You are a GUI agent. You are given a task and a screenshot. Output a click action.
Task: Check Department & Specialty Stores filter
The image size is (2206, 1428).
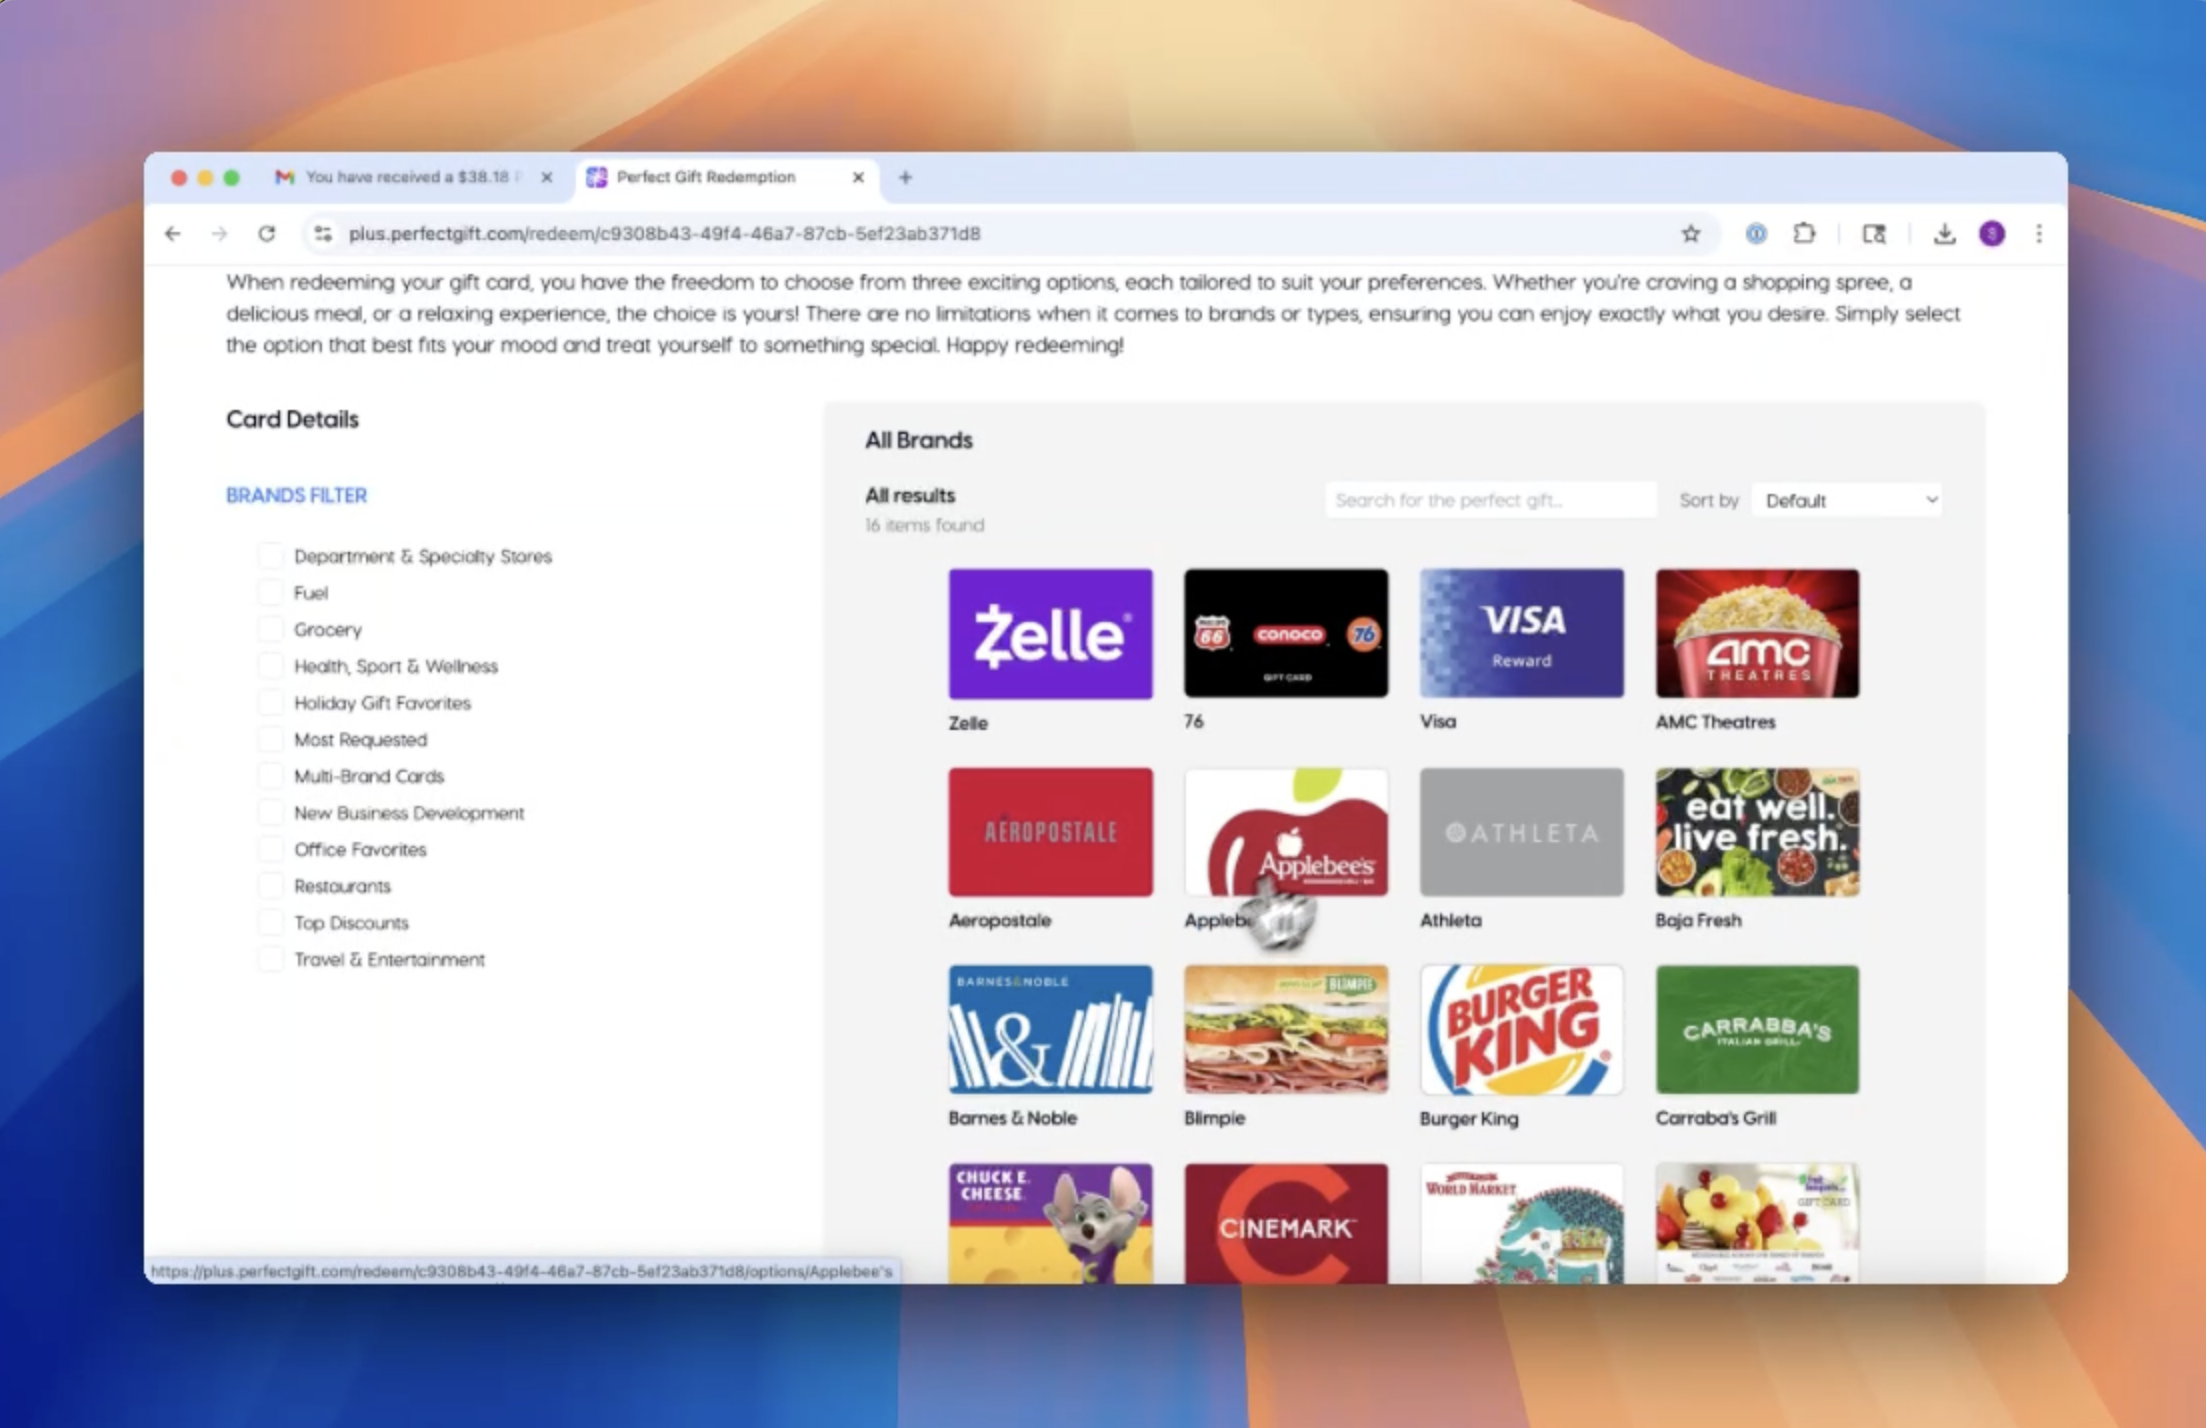pyautogui.click(x=270, y=556)
